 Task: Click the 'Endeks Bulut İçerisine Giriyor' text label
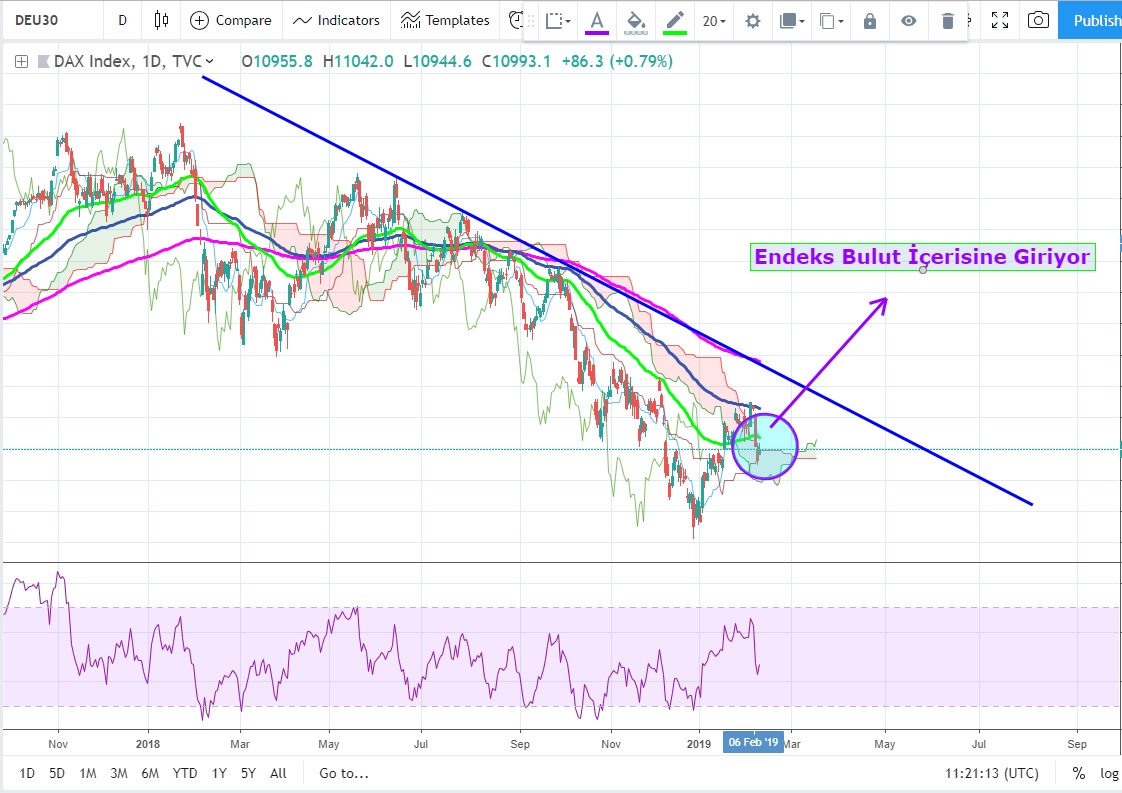tap(921, 257)
